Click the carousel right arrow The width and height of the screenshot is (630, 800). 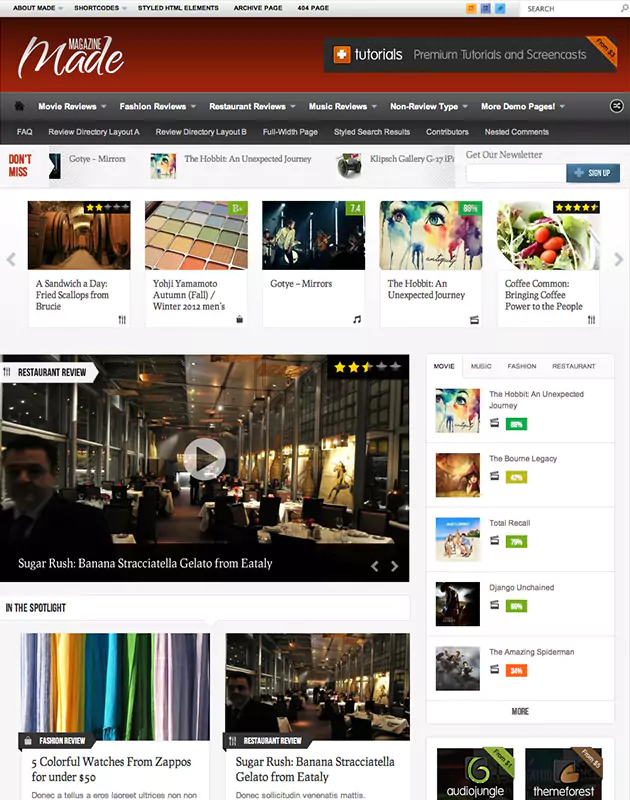point(618,259)
